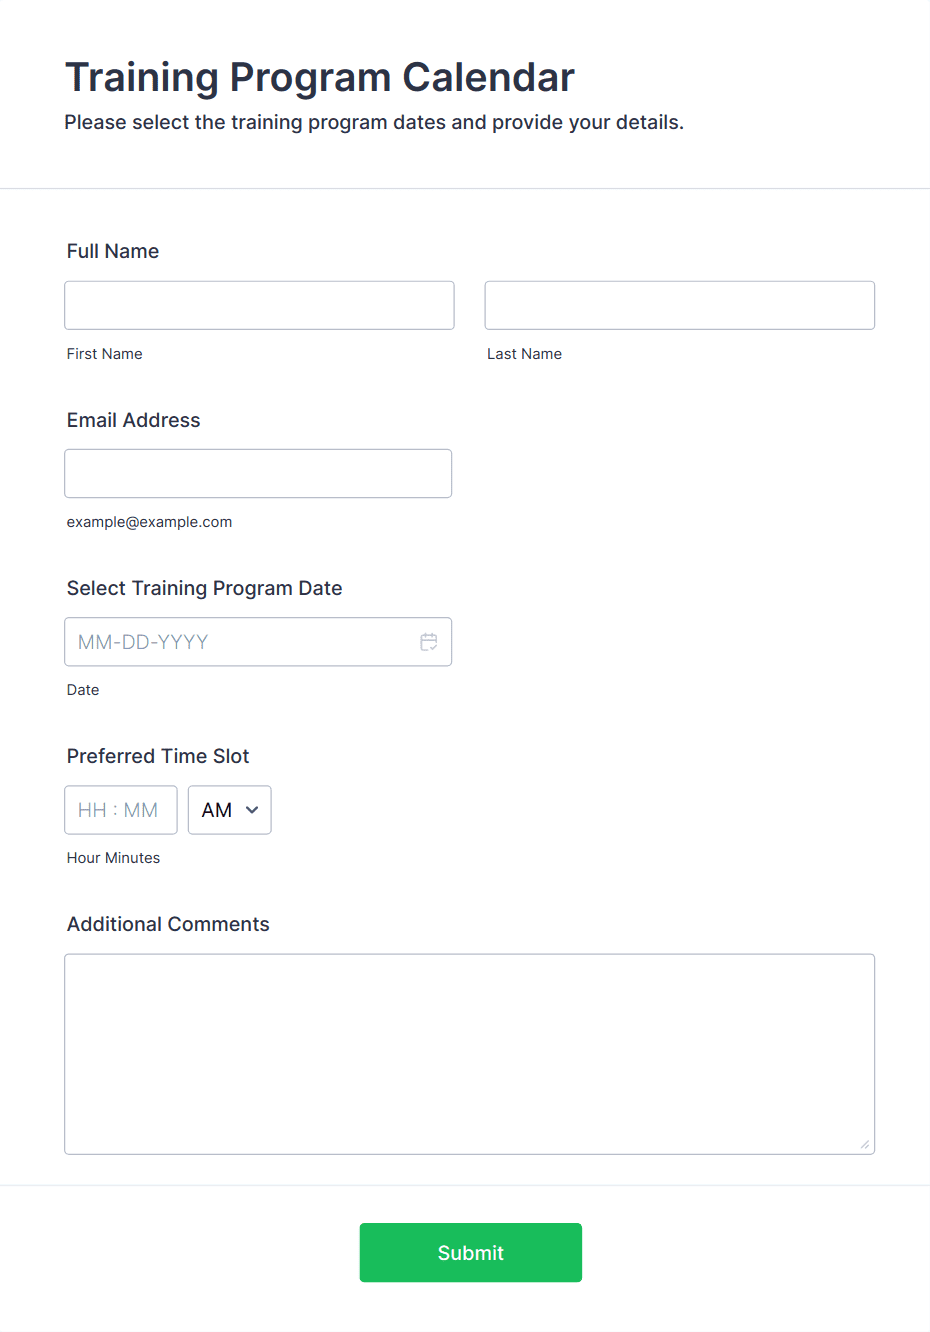
Task: Select the Email Address input field
Action: 258,473
